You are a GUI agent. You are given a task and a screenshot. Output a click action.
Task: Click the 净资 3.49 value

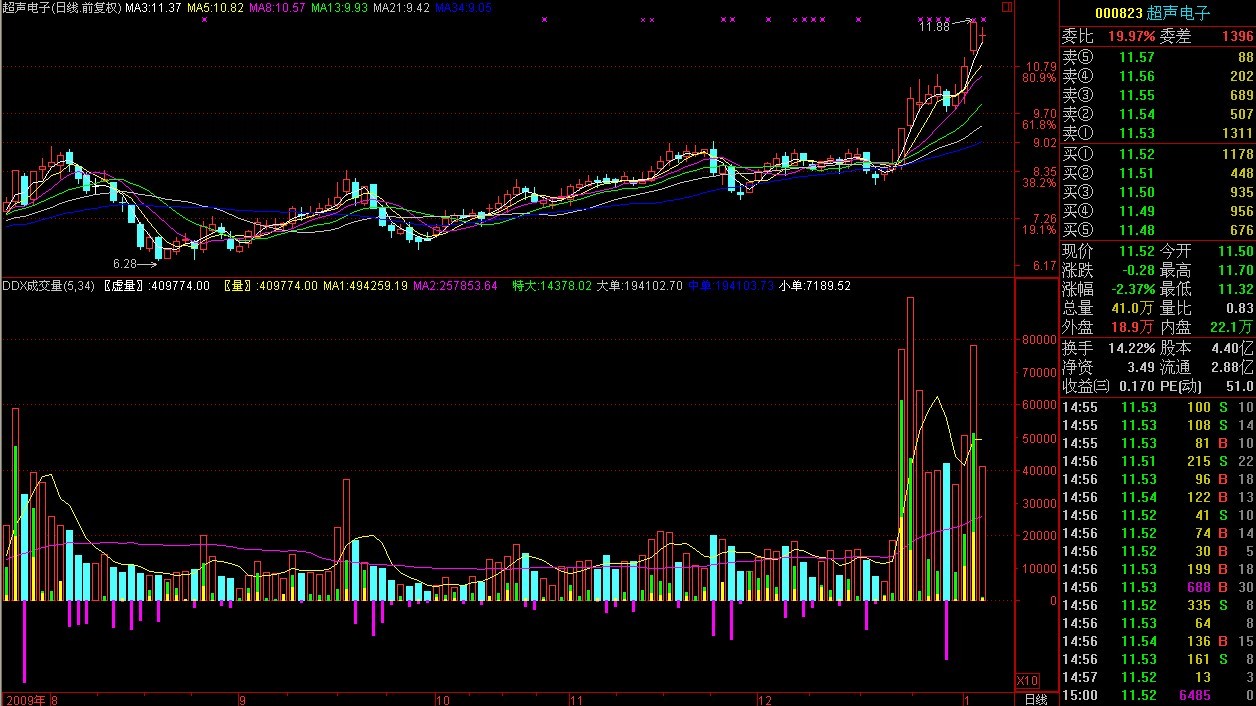pos(1141,368)
